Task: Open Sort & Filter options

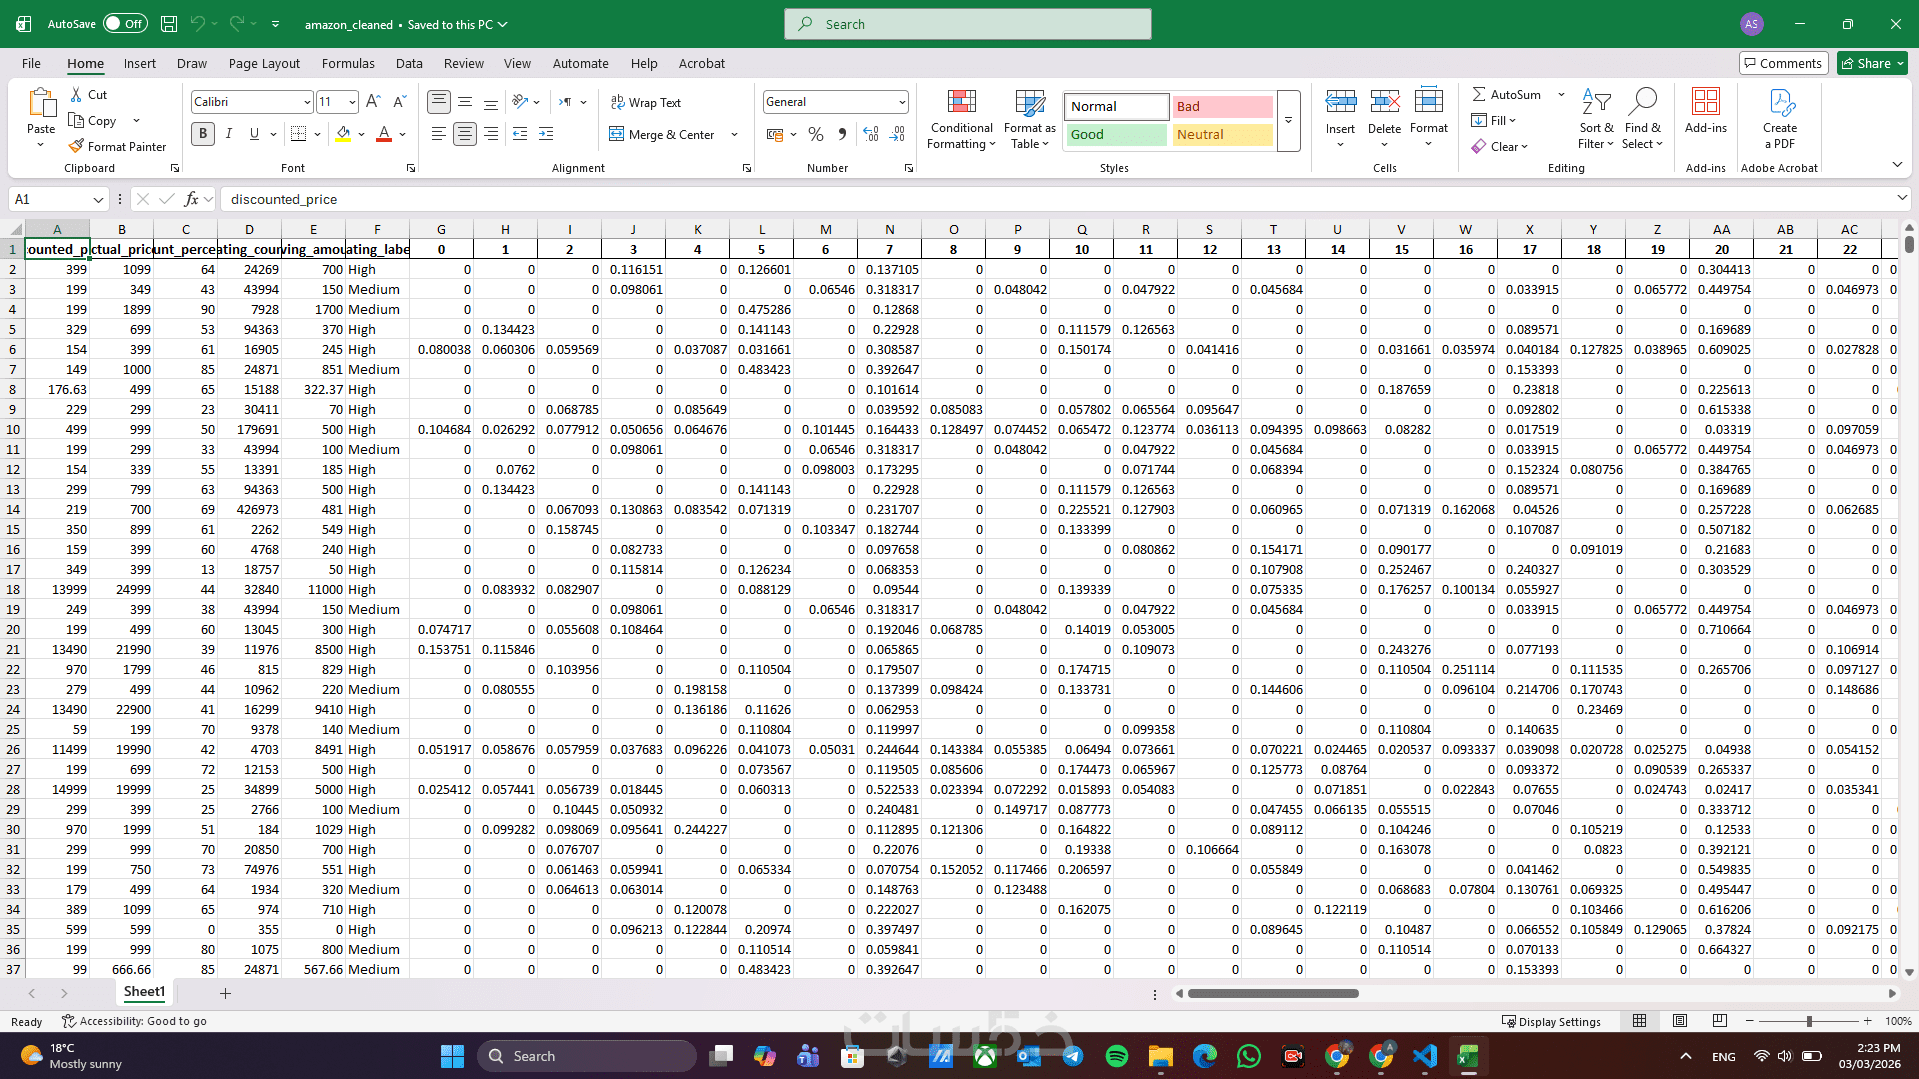Action: pyautogui.click(x=1596, y=119)
